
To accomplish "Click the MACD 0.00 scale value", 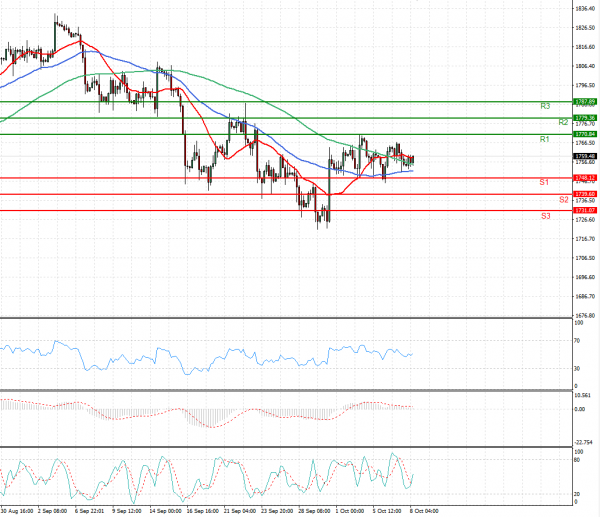I will pos(580,409).
